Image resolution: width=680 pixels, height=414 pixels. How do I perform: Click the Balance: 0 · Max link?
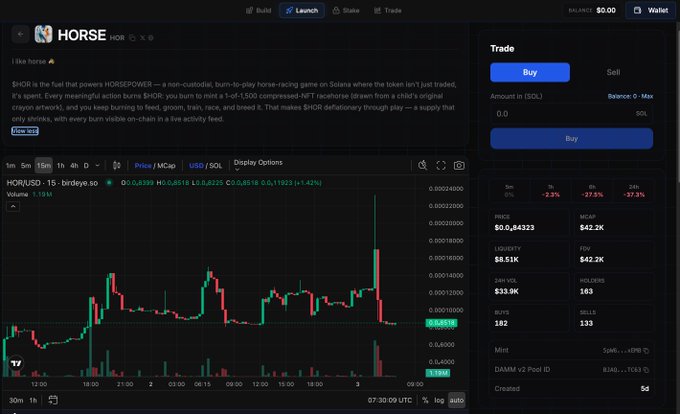(x=630, y=96)
